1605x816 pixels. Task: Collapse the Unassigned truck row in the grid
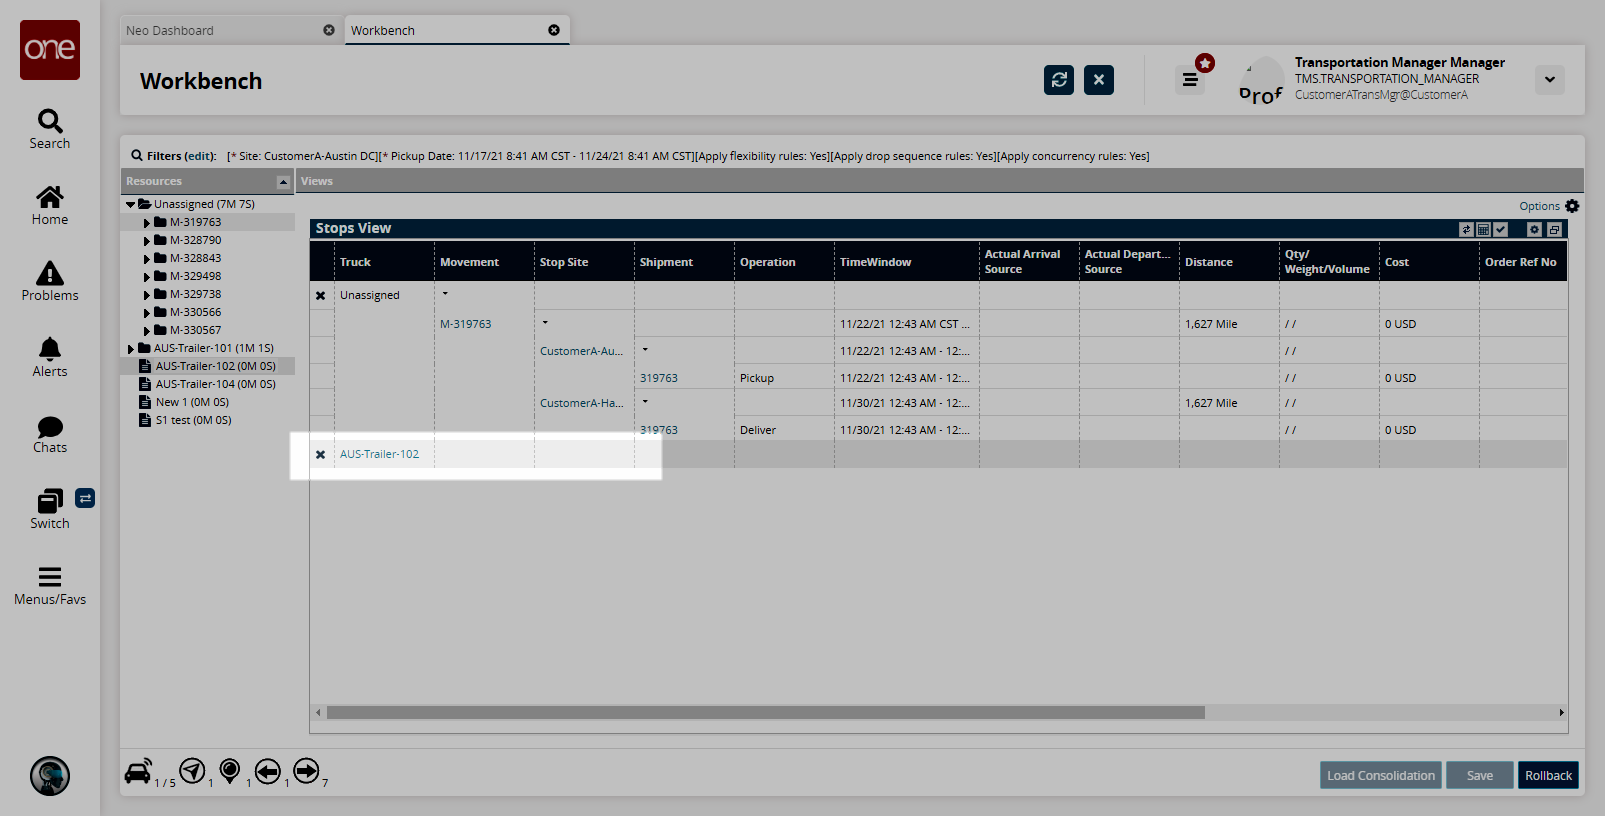(x=445, y=294)
